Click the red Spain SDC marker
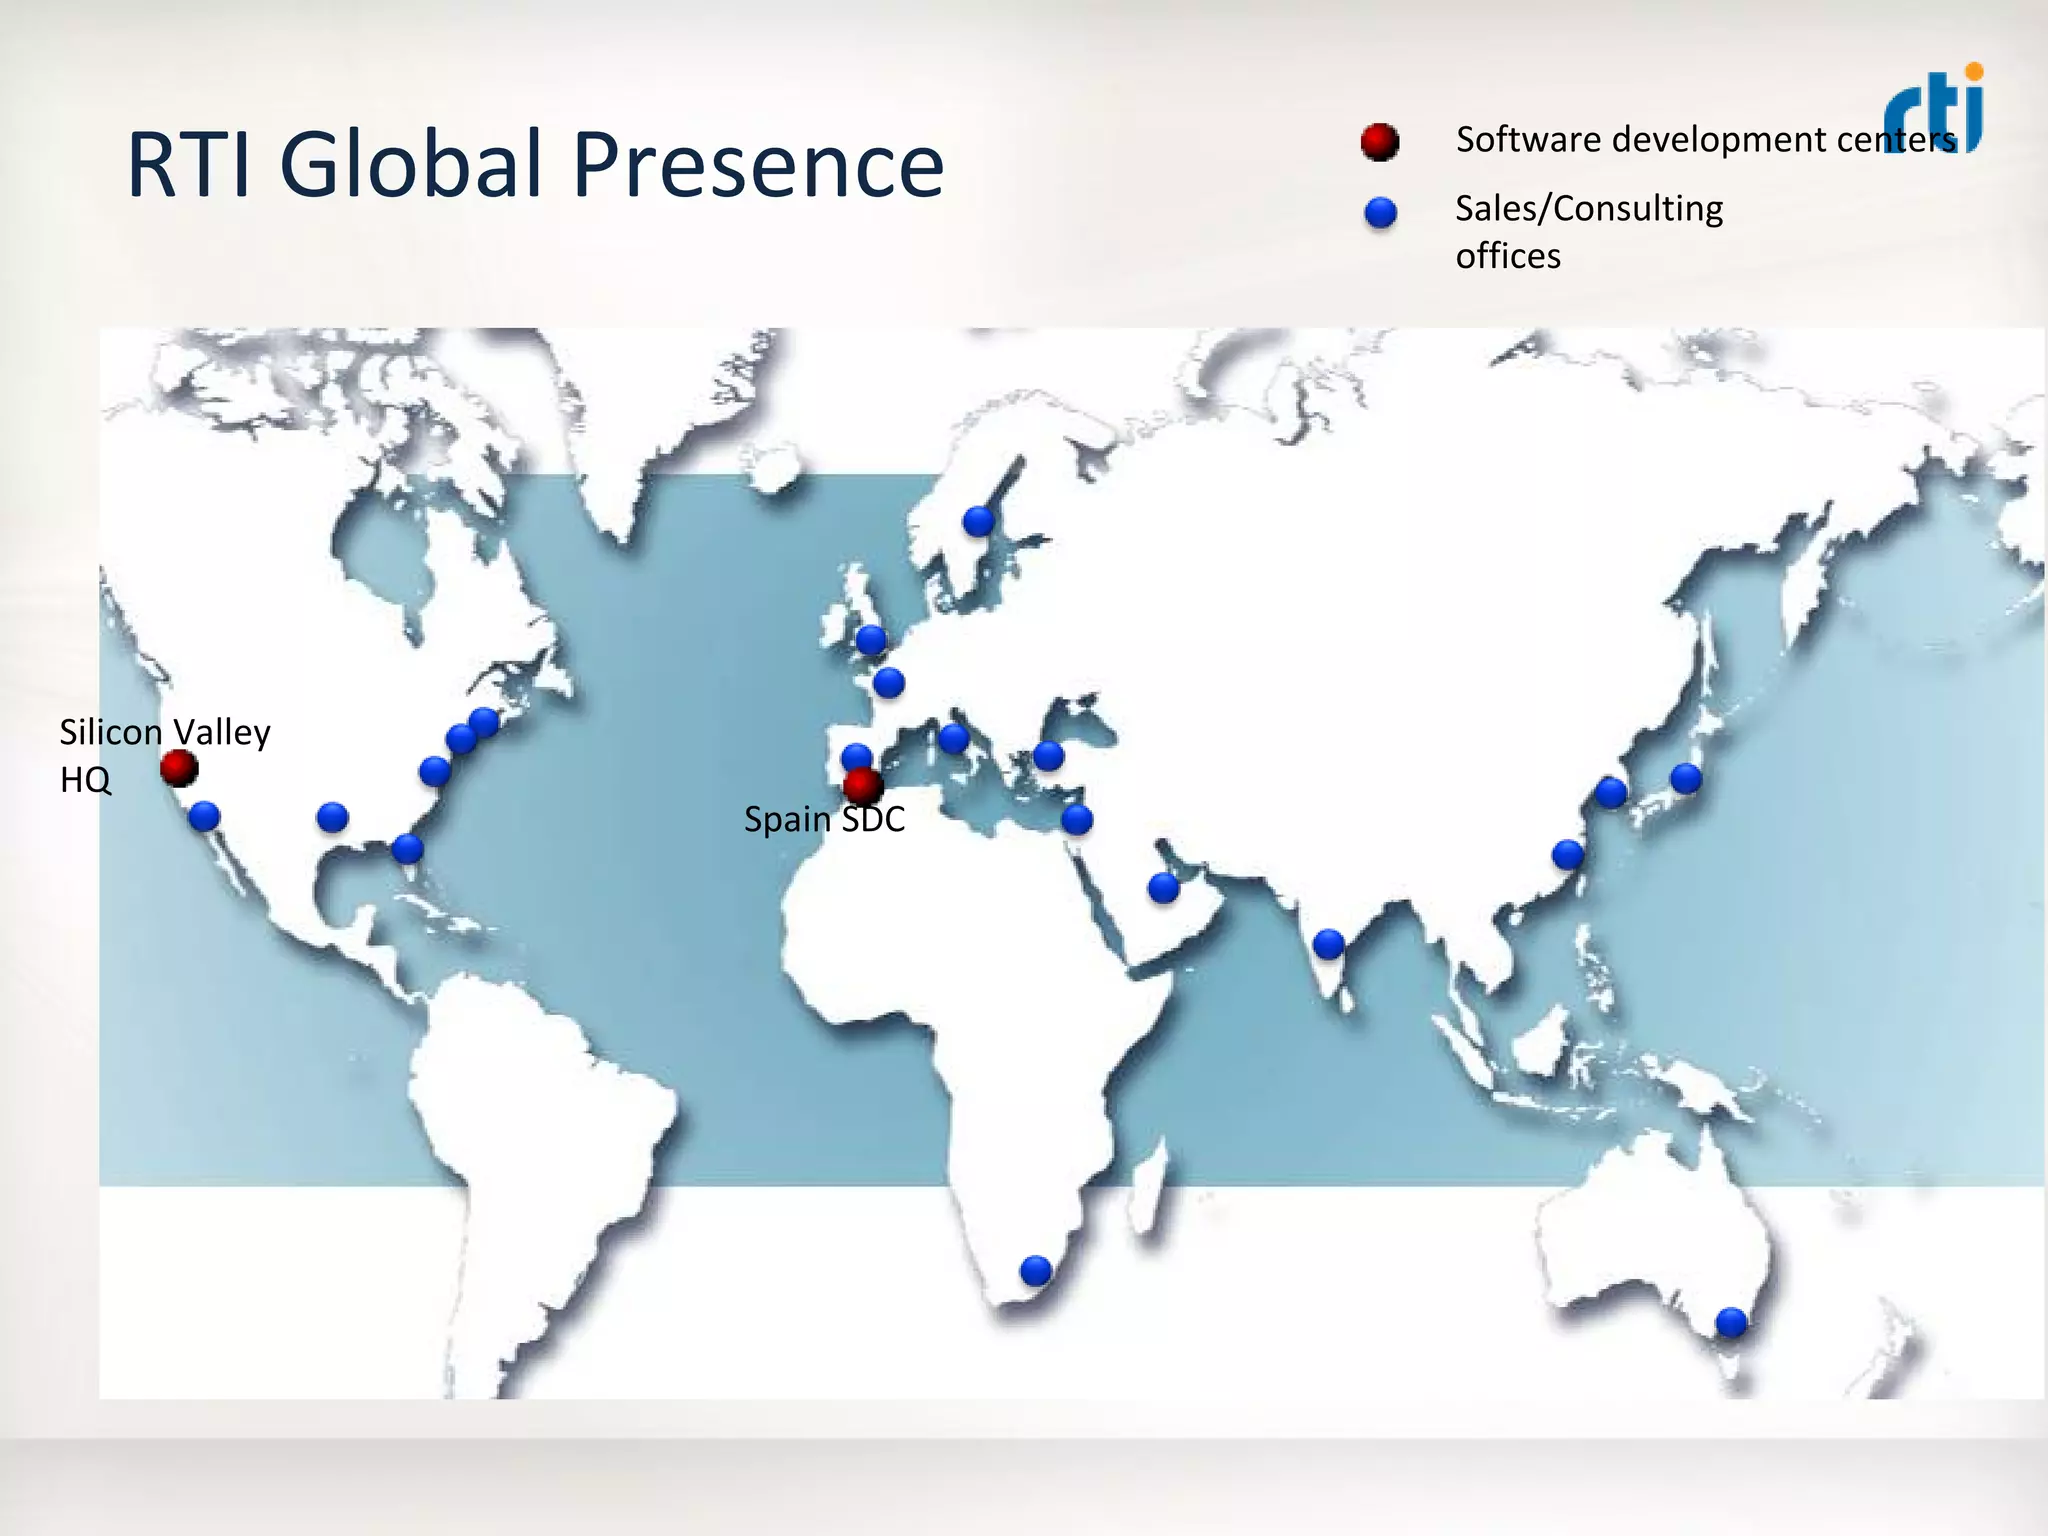The image size is (2048, 1536). 862,785
